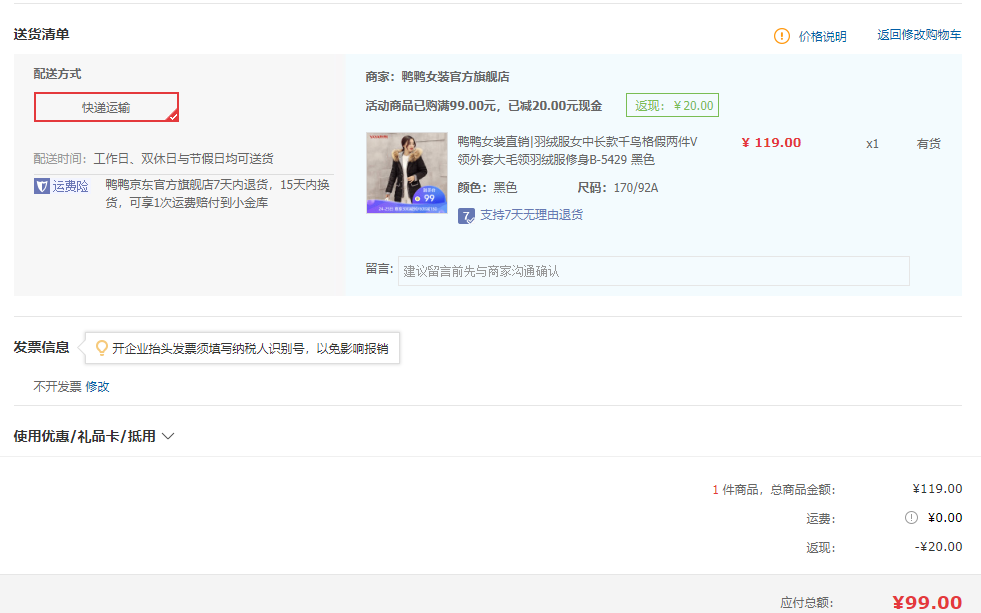Click the price explanation warning icon
Viewport: 981px width, 613px height.
(x=781, y=36)
